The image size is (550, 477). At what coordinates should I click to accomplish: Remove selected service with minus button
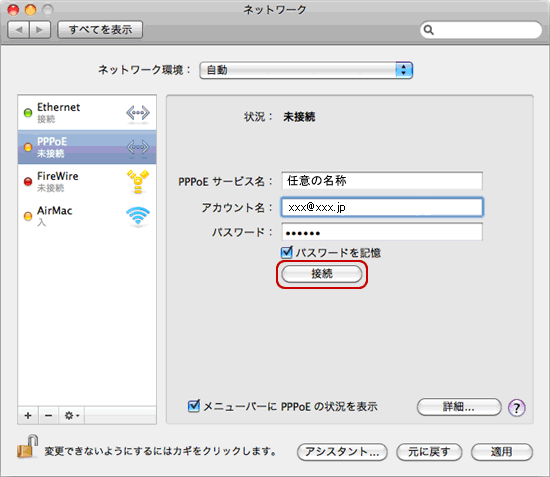point(49,416)
